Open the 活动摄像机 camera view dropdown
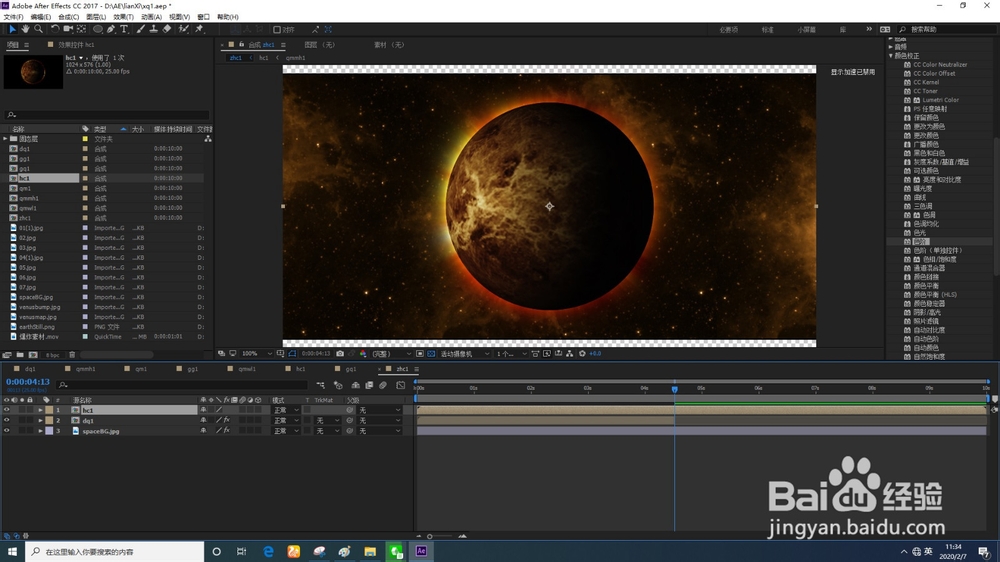The width and height of the screenshot is (1000, 562). pos(465,353)
